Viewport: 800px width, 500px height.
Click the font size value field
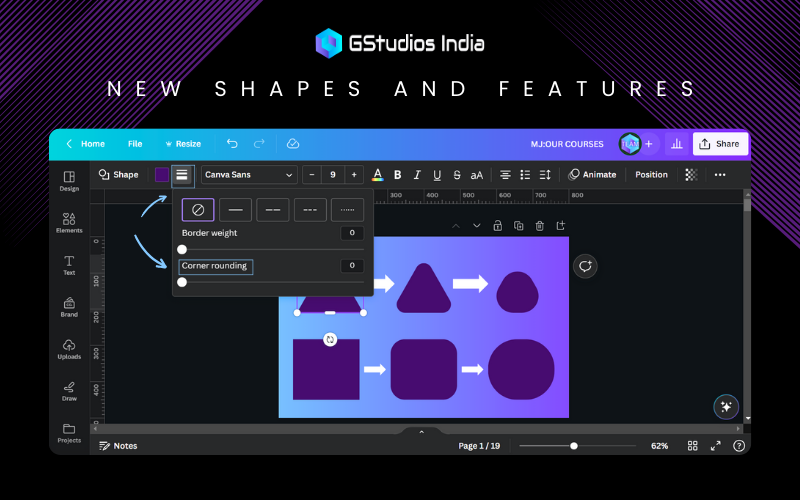tap(333, 174)
